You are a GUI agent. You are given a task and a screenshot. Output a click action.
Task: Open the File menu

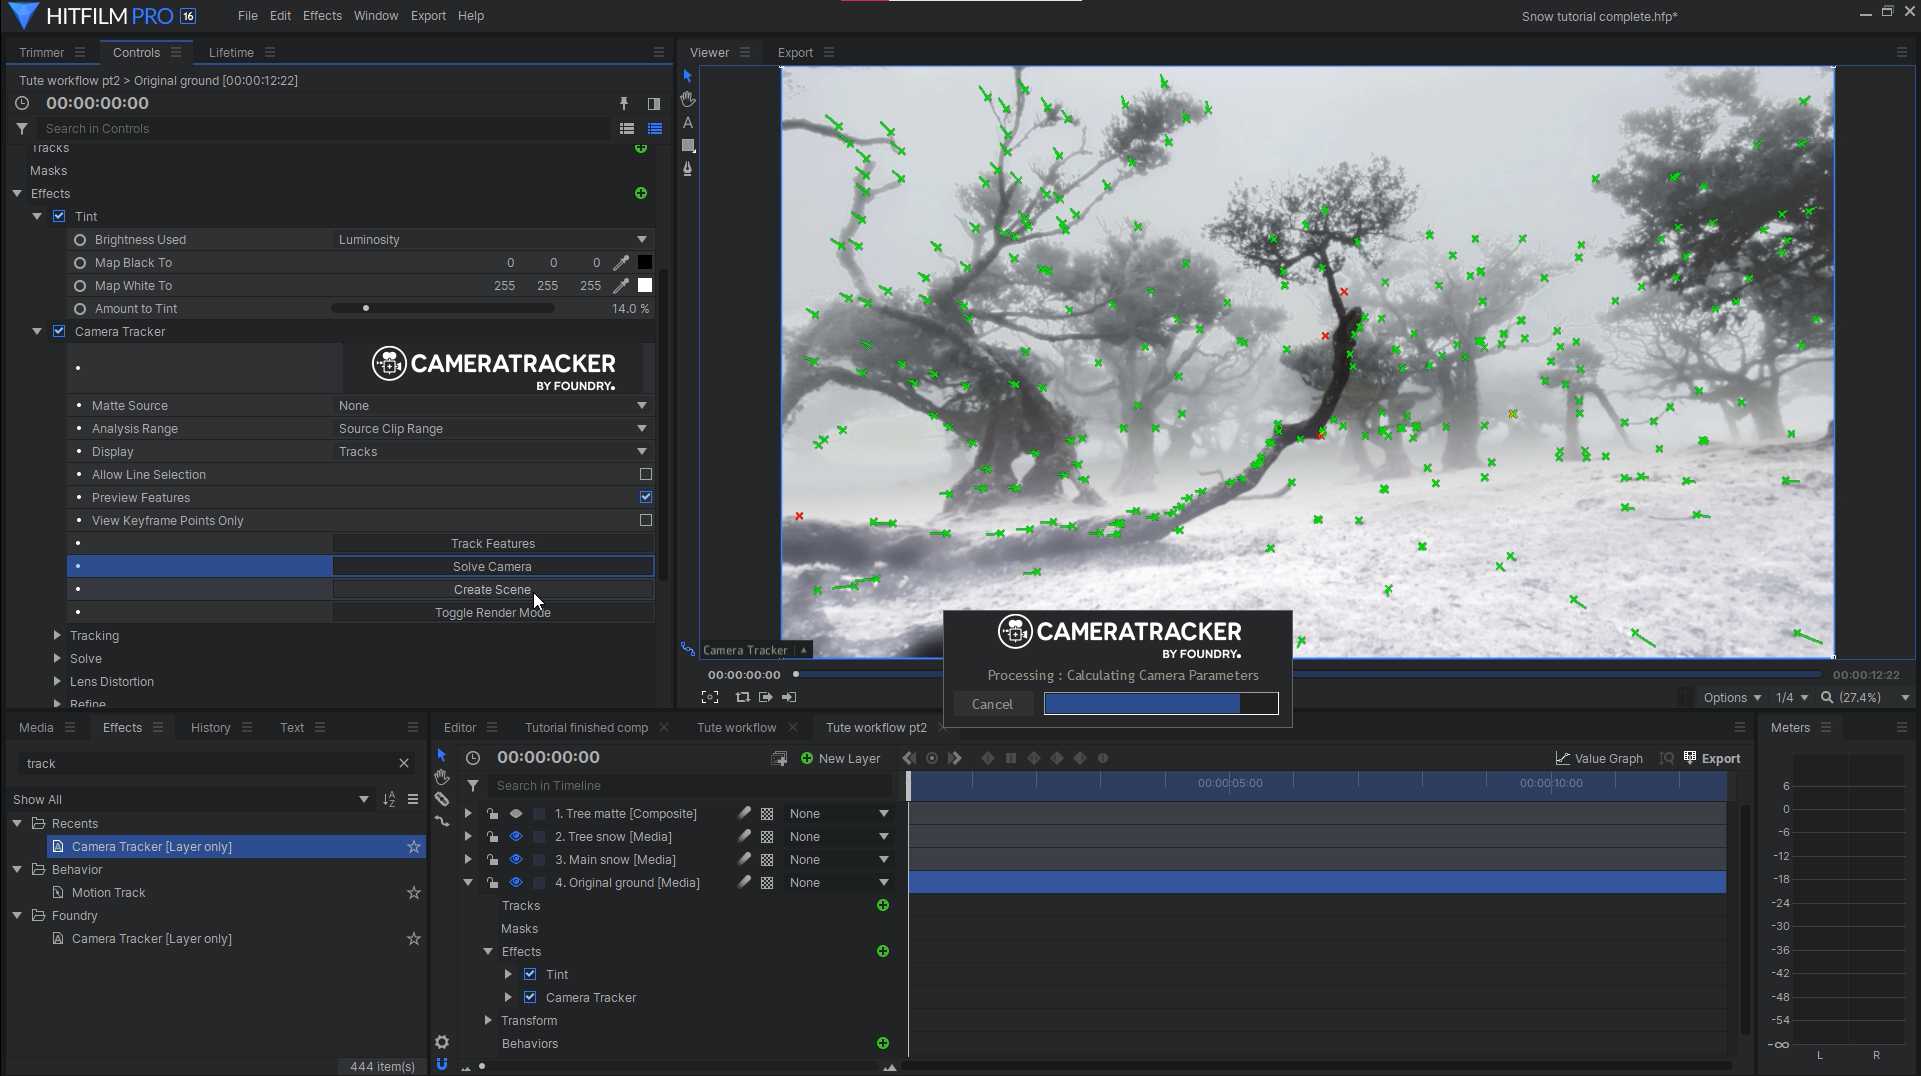coord(248,16)
